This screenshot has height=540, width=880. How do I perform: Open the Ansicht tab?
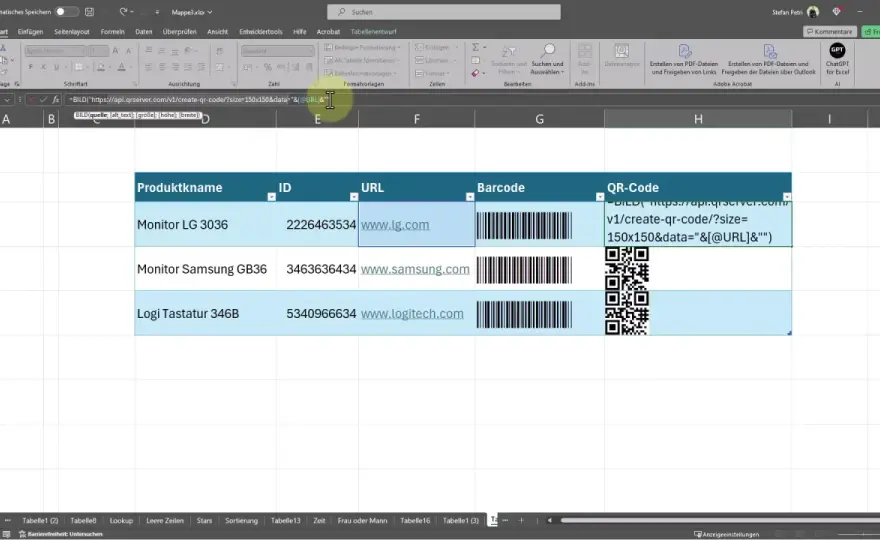(217, 31)
